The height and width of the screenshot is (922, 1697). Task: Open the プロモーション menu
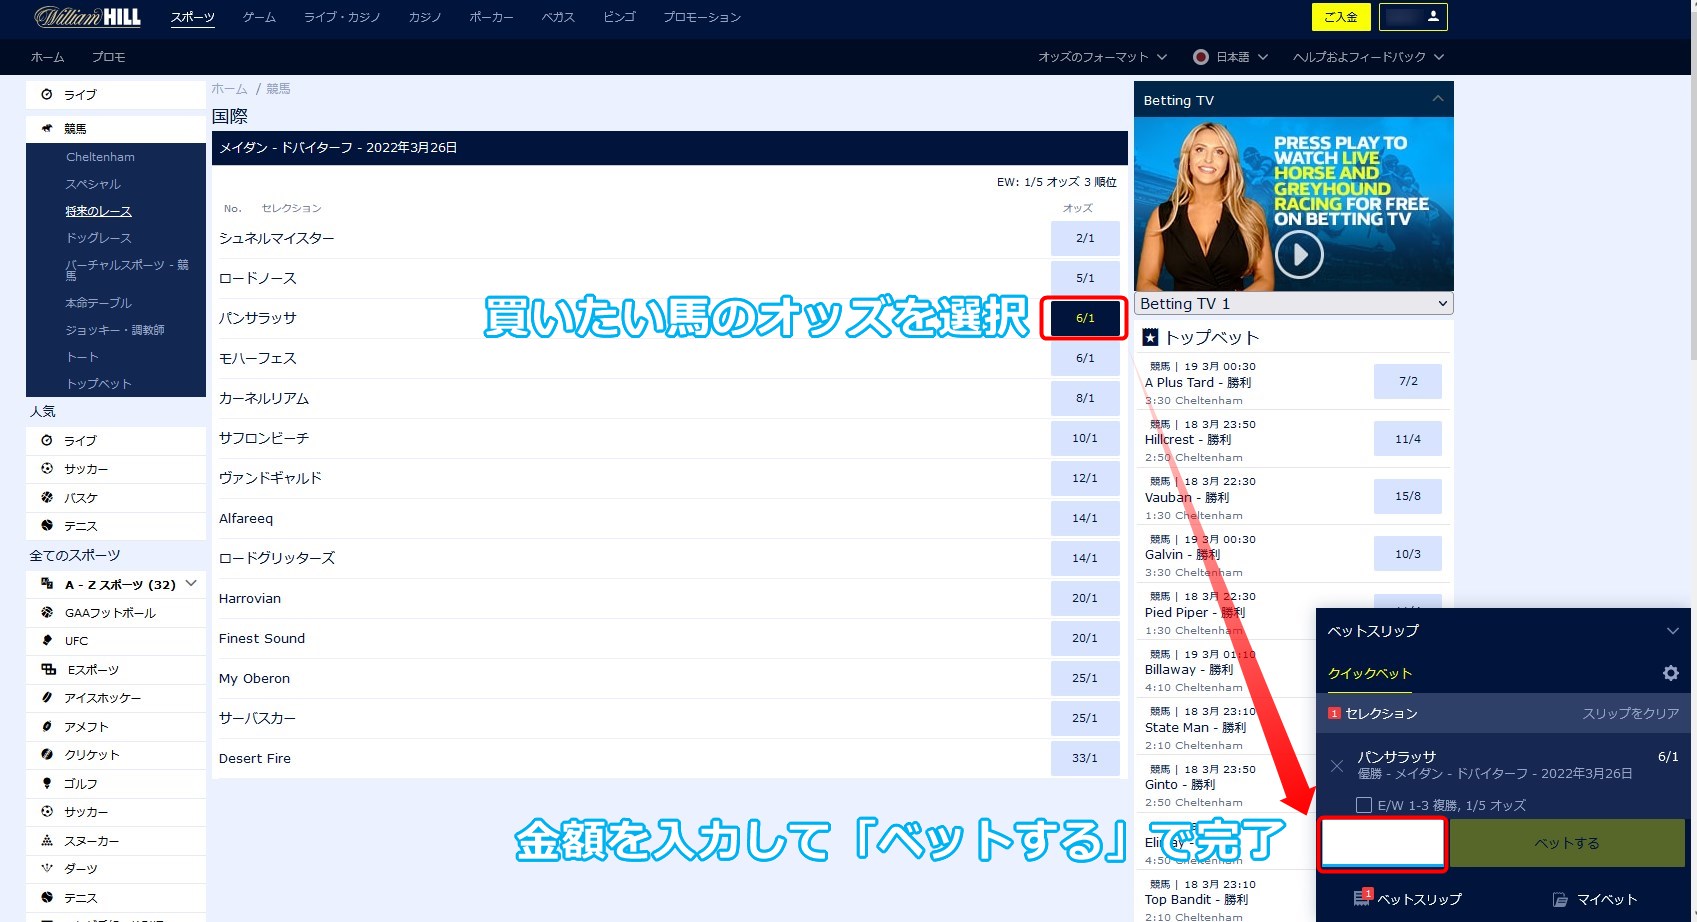pos(702,17)
